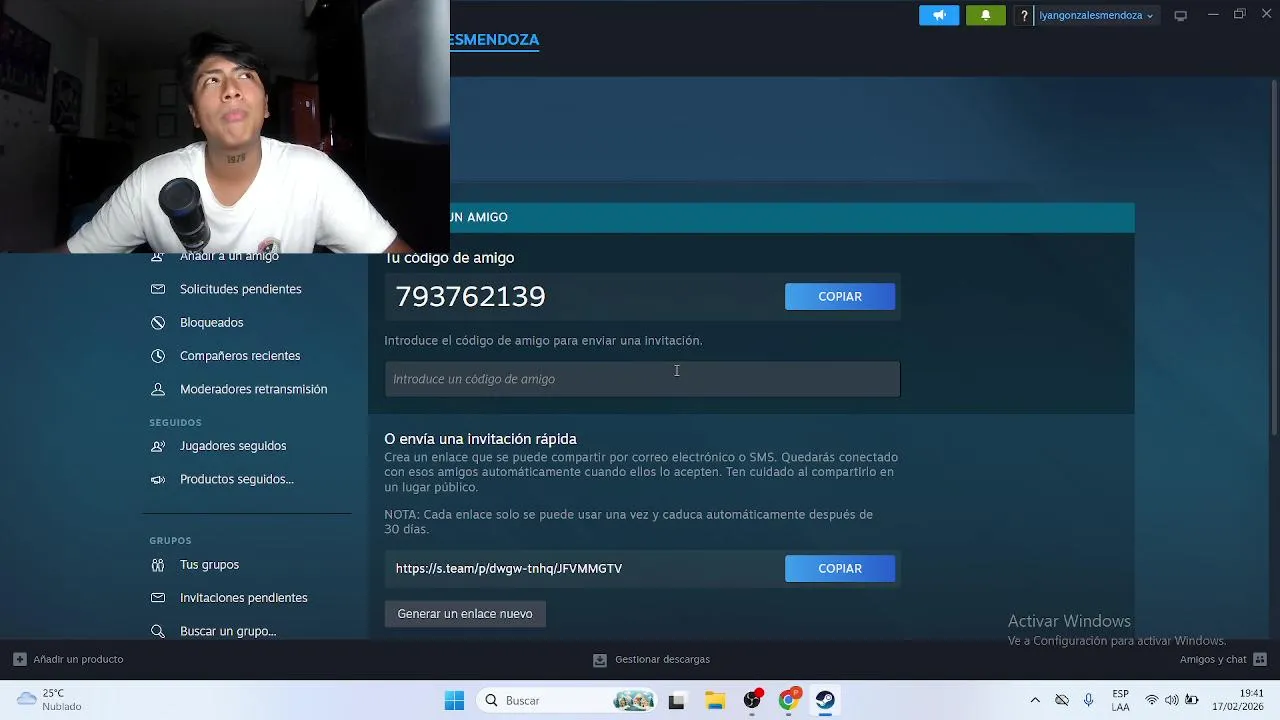Click the download icon beside Gestionar descargas
The height and width of the screenshot is (720, 1280).
pyautogui.click(x=600, y=660)
